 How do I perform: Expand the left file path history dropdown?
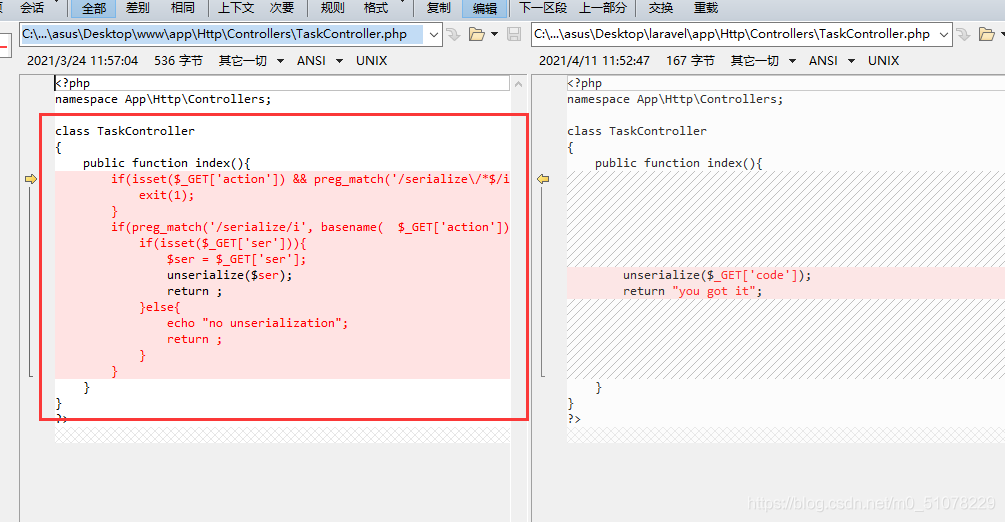pyautogui.click(x=434, y=35)
